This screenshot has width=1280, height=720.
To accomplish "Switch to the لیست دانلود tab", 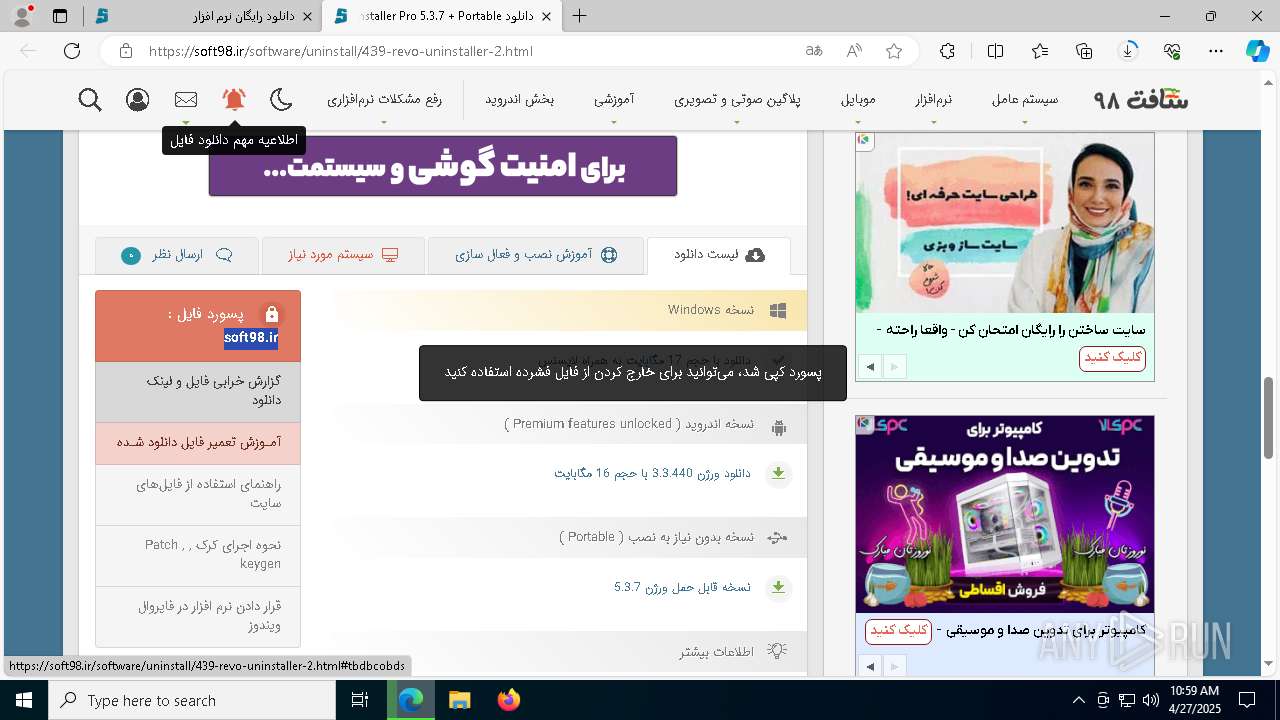I will [719, 255].
